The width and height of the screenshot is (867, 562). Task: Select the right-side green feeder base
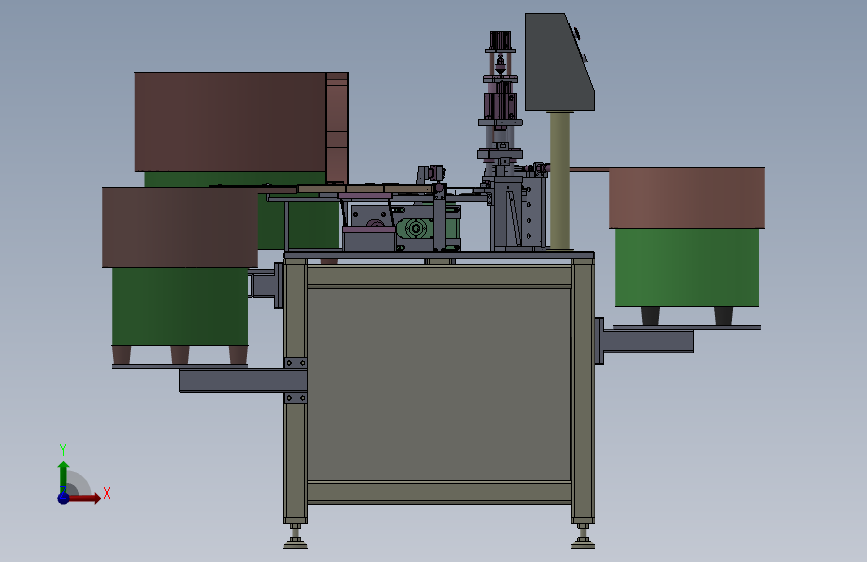click(687, 268)
